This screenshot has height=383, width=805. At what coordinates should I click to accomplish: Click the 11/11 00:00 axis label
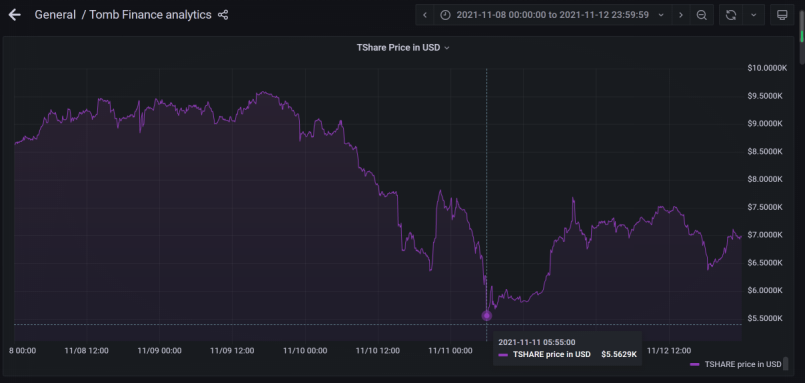[x=450, y=351]
